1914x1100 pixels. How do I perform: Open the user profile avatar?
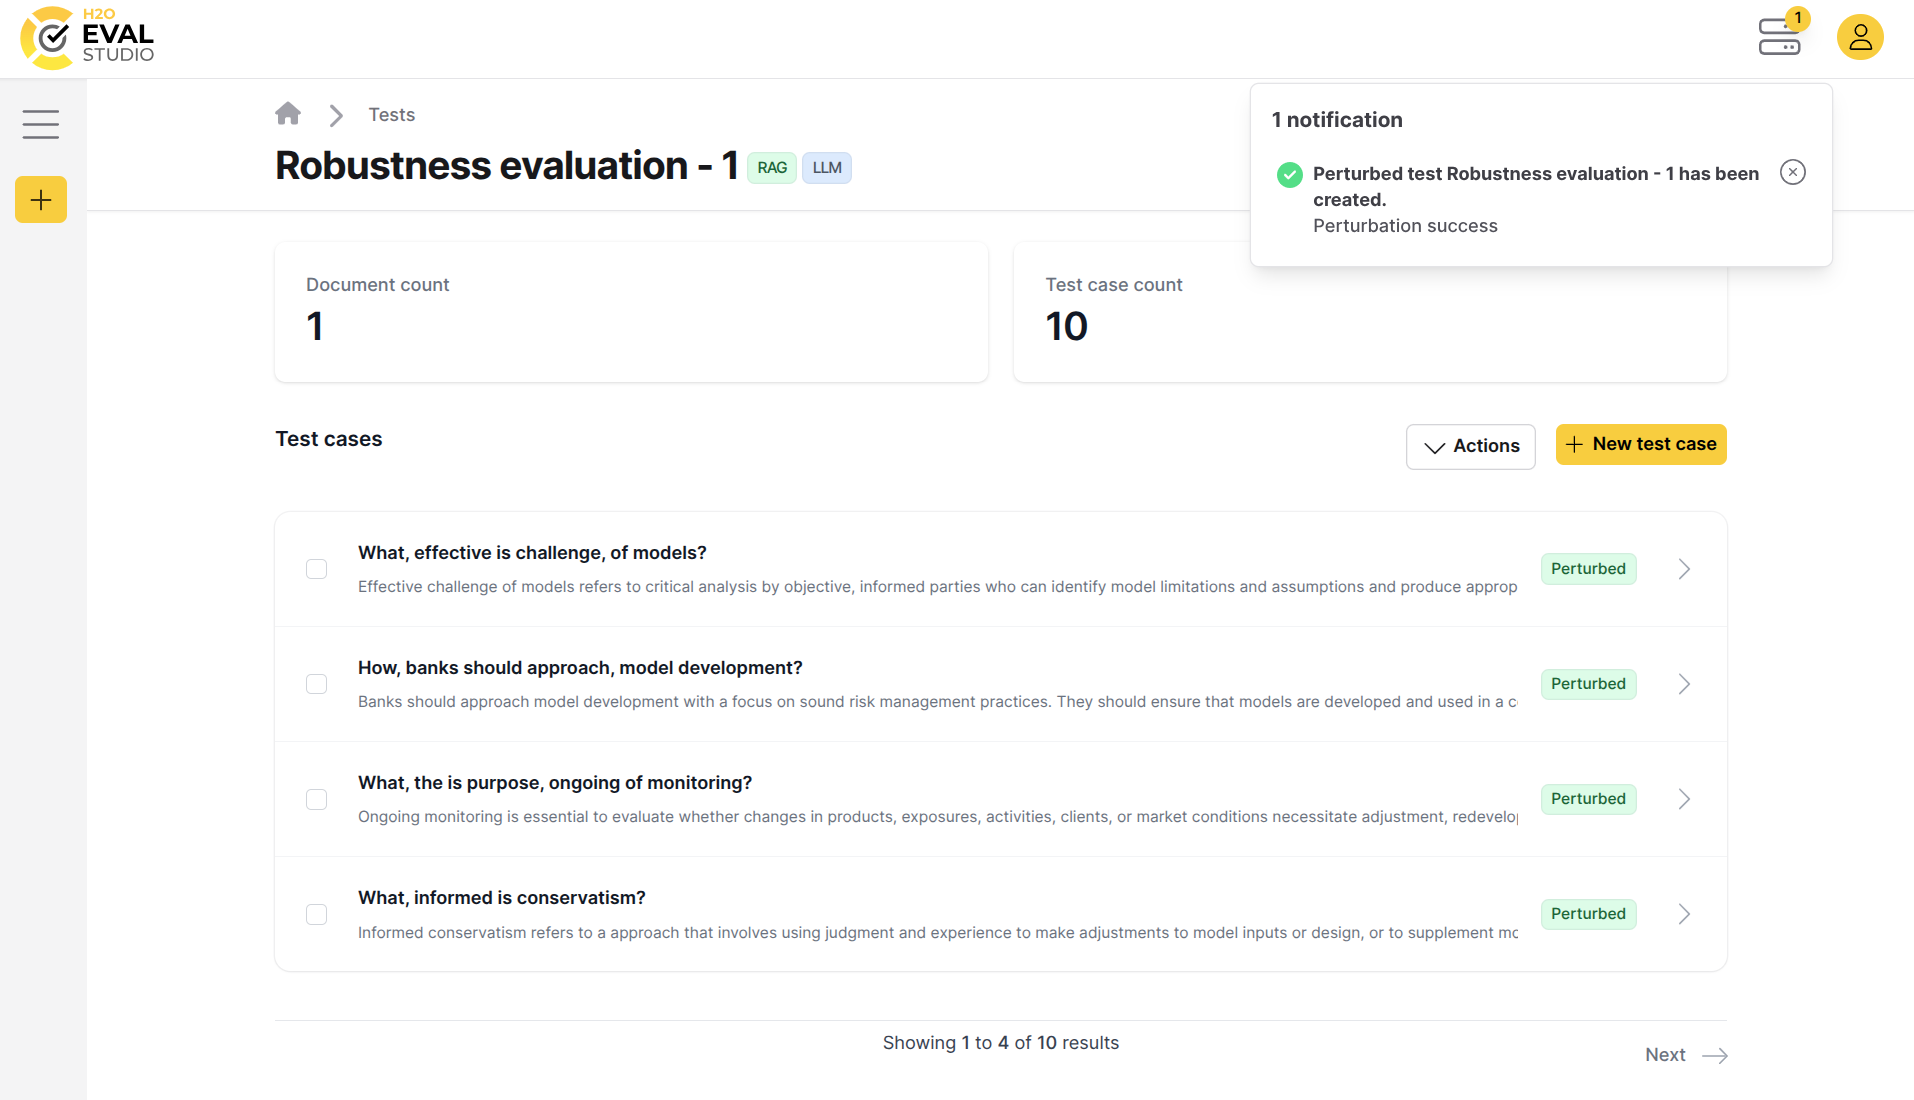1859,37
